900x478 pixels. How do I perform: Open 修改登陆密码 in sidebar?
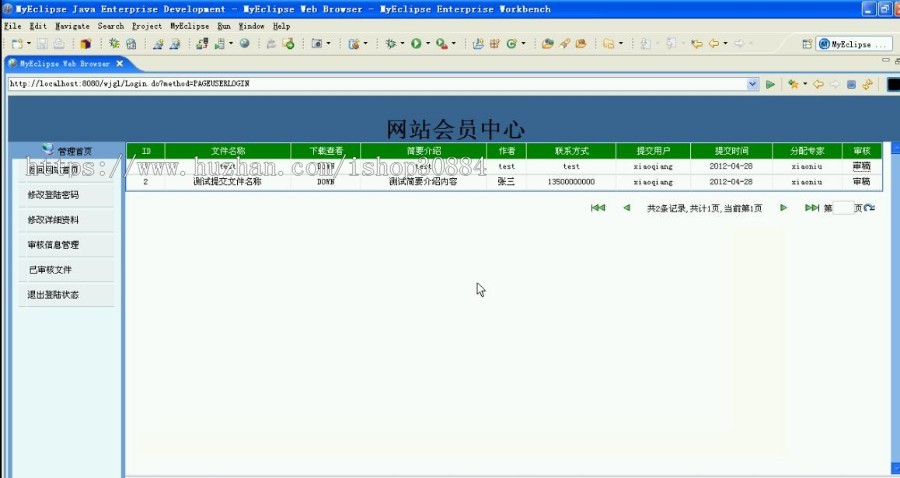click(53, 195)
